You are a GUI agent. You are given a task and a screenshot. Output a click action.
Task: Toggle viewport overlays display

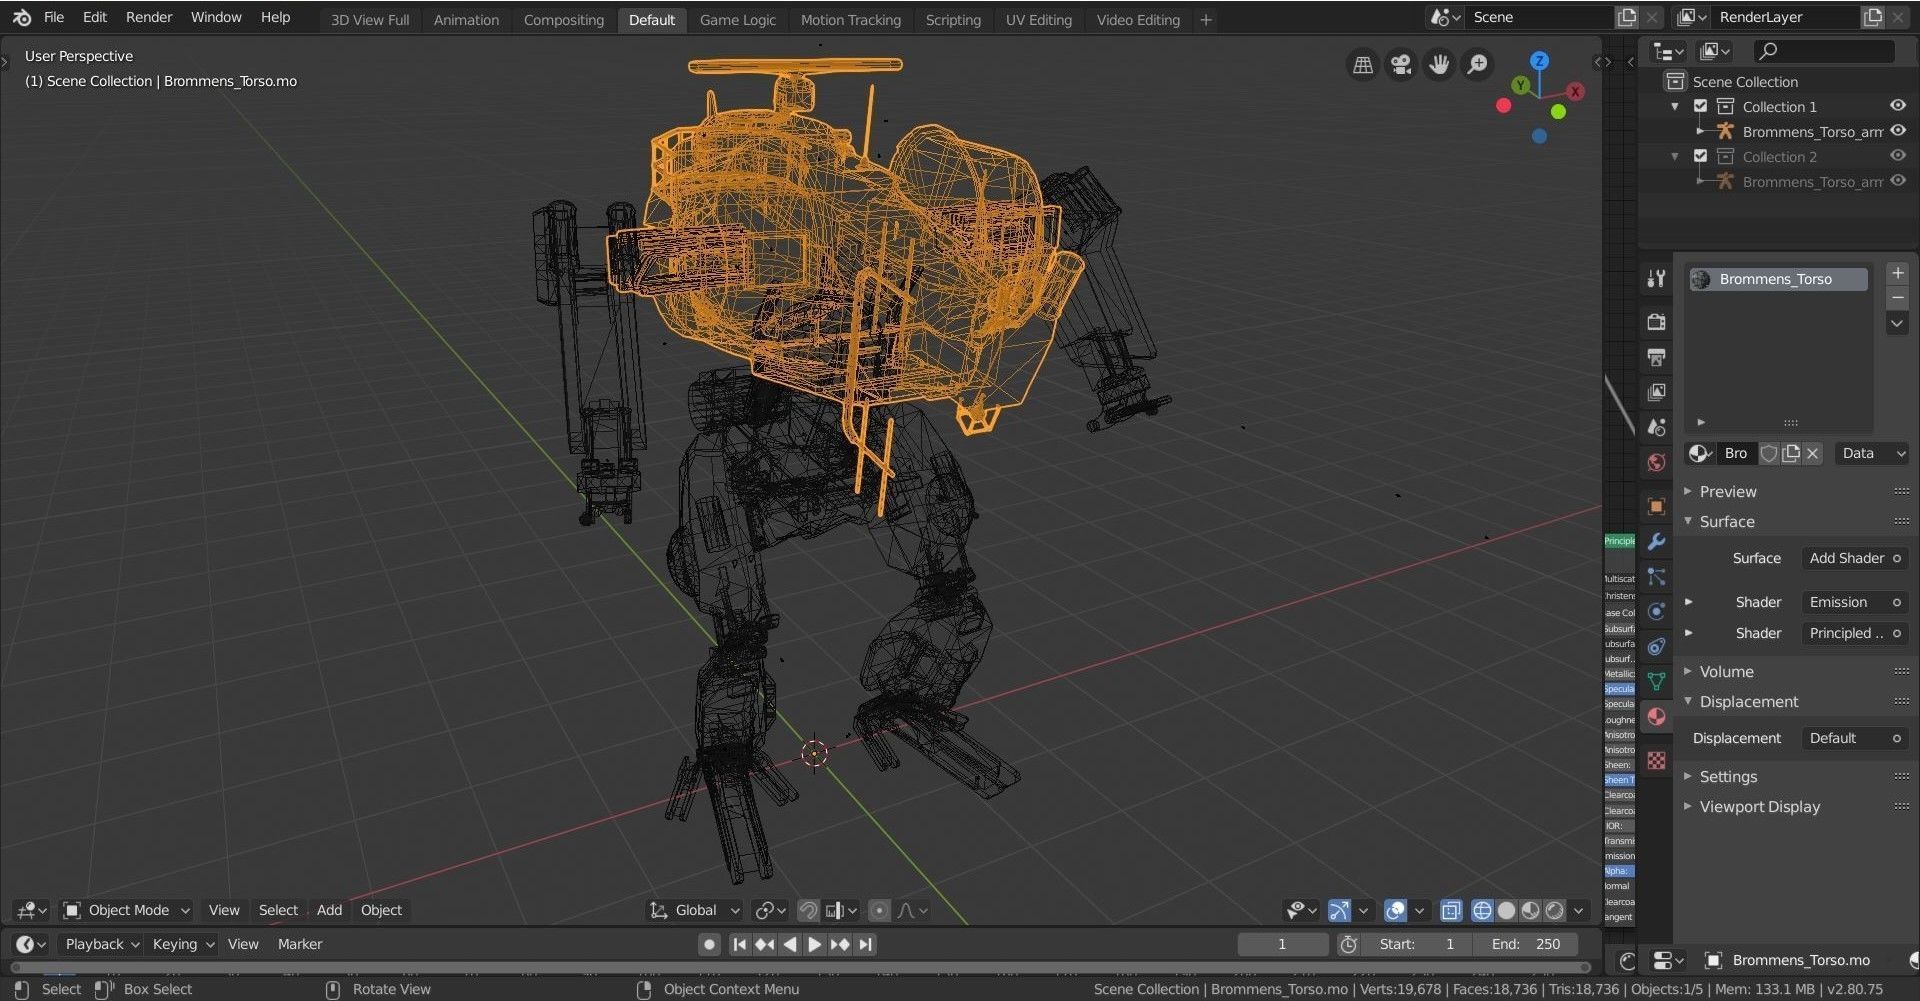click(1395, 910)
